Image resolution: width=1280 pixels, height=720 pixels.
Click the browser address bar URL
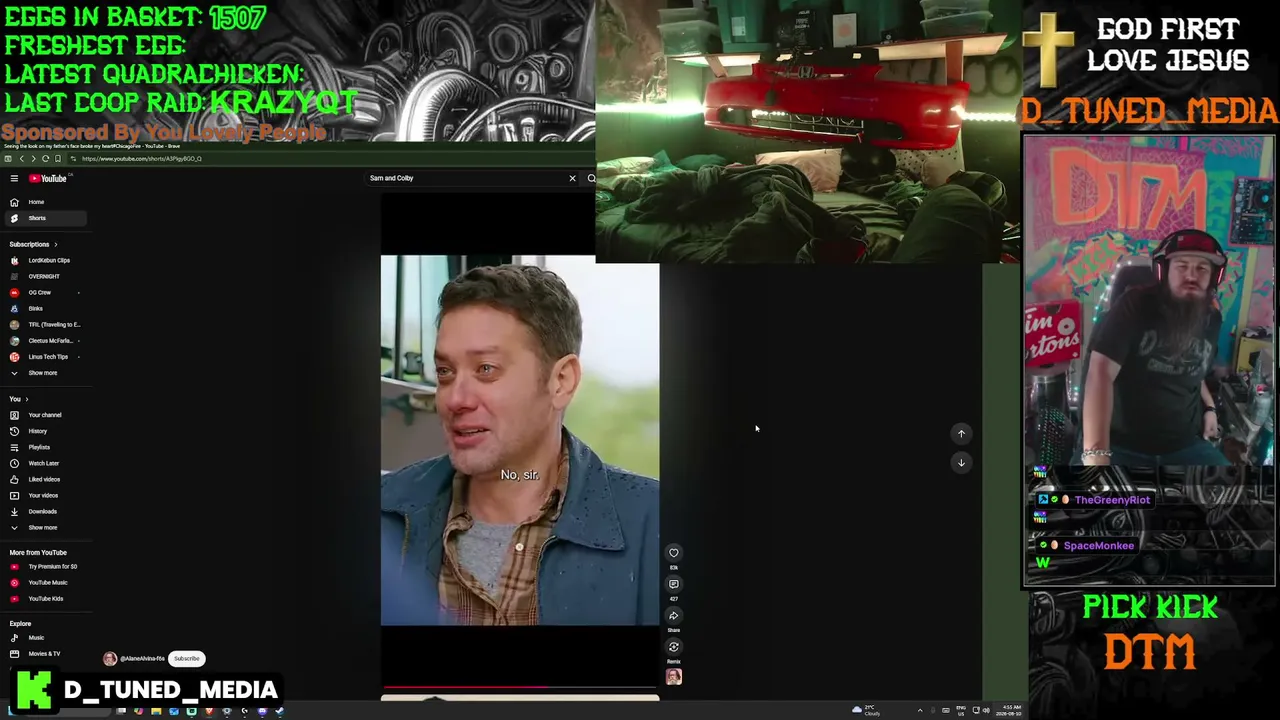tap(141, 159)
